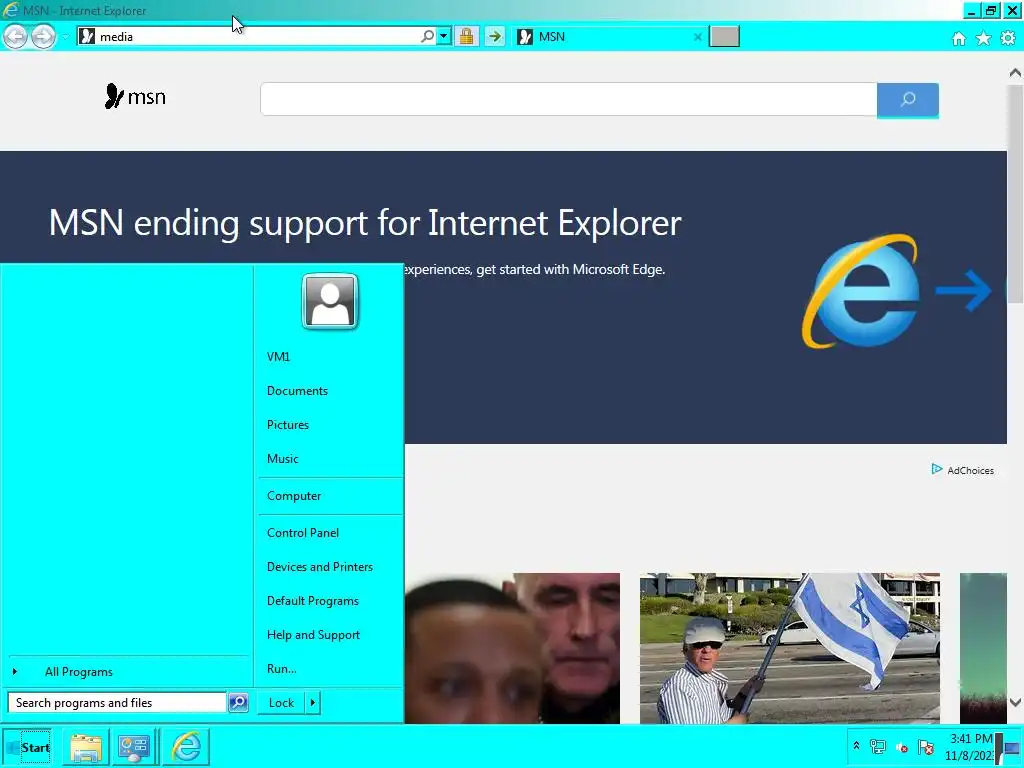The width and height of the screenshot is (1024, 768).
Task: Click the Home icon in IE toolbar
Action: 959,39
